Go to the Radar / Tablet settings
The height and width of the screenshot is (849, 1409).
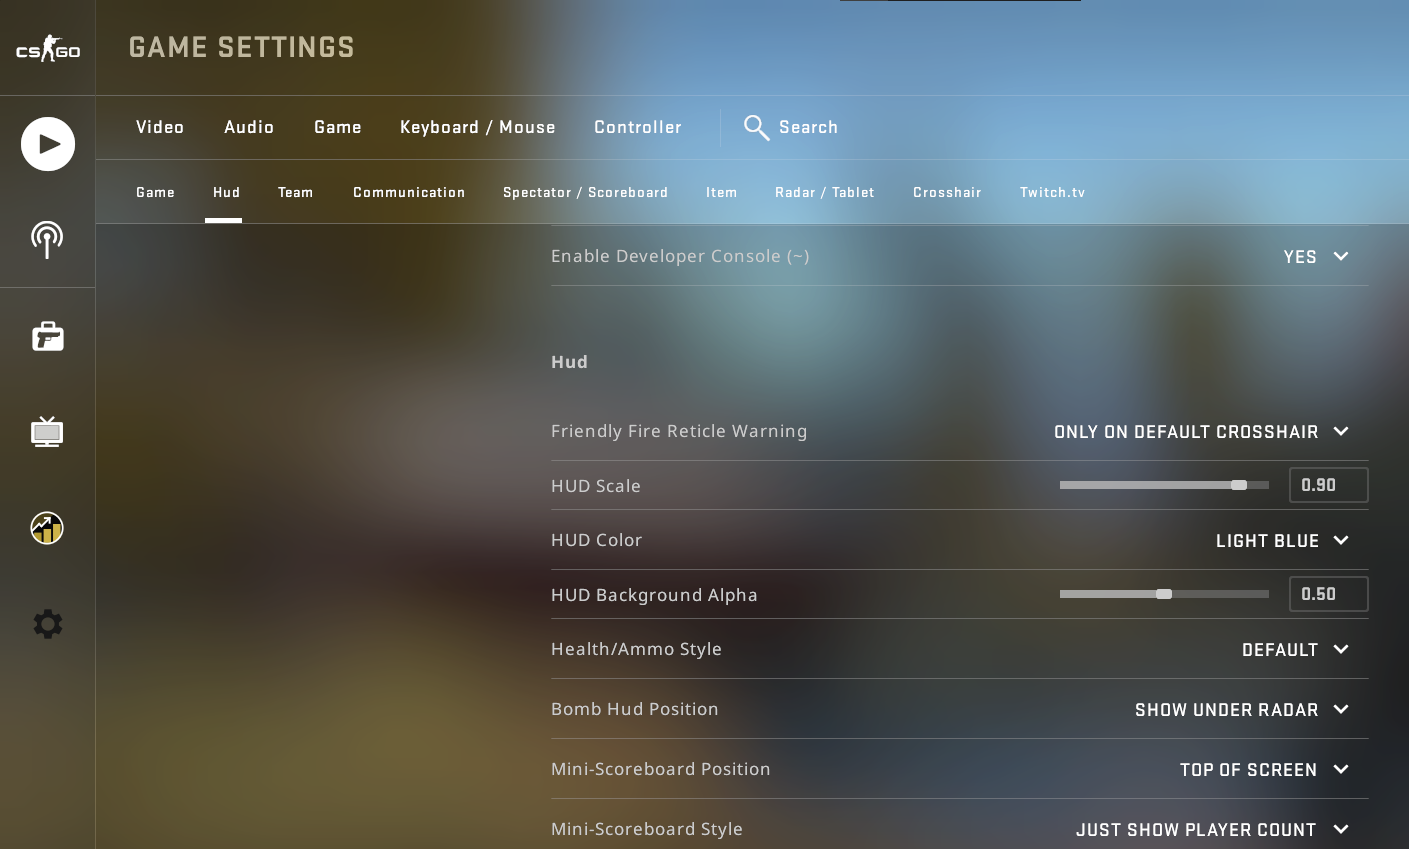click(824, 193)
